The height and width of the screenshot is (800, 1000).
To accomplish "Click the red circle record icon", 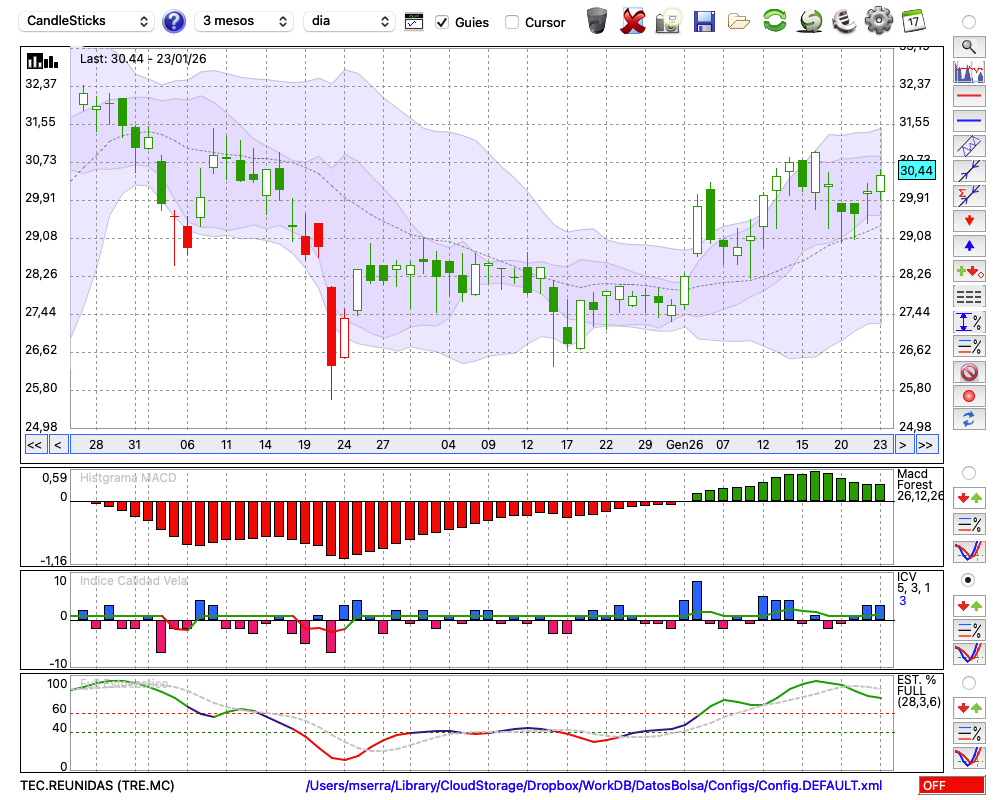I will click(968, 396).
